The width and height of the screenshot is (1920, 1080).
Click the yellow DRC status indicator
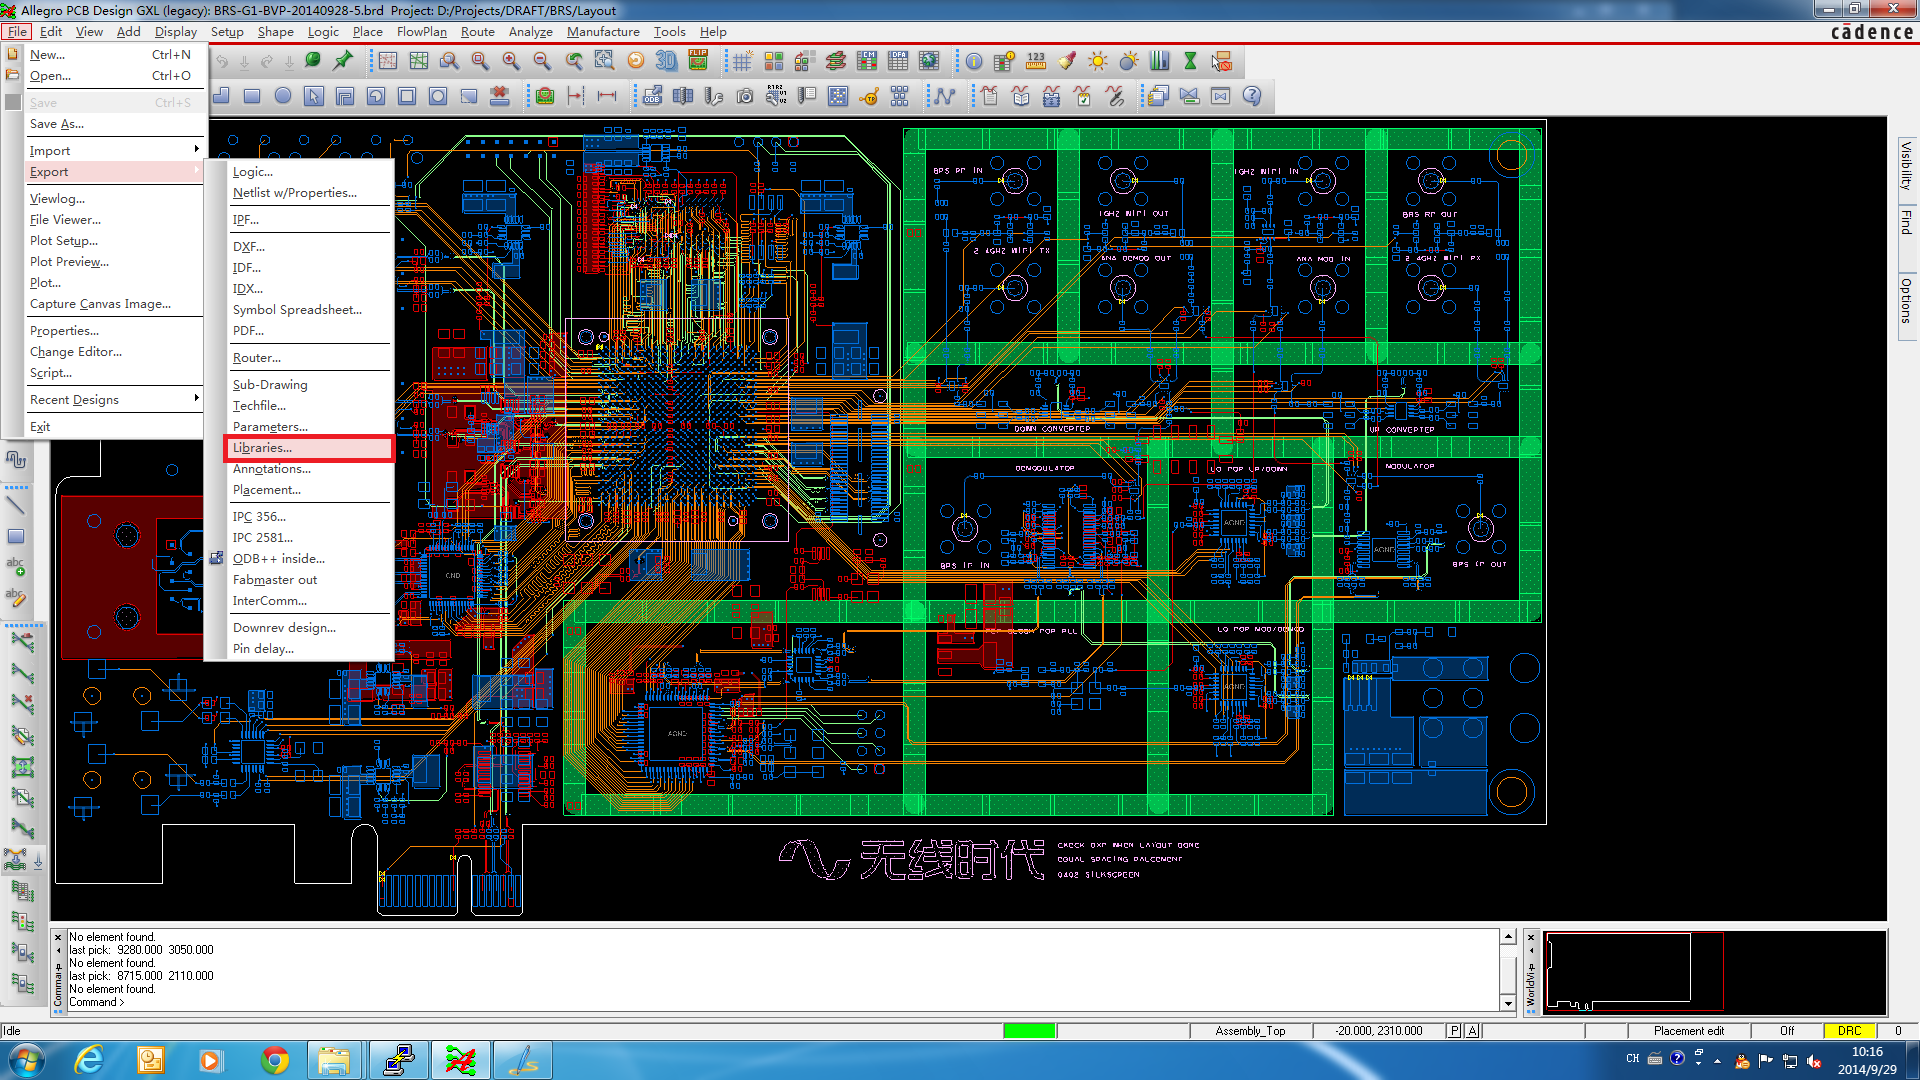(1849, 1031)
